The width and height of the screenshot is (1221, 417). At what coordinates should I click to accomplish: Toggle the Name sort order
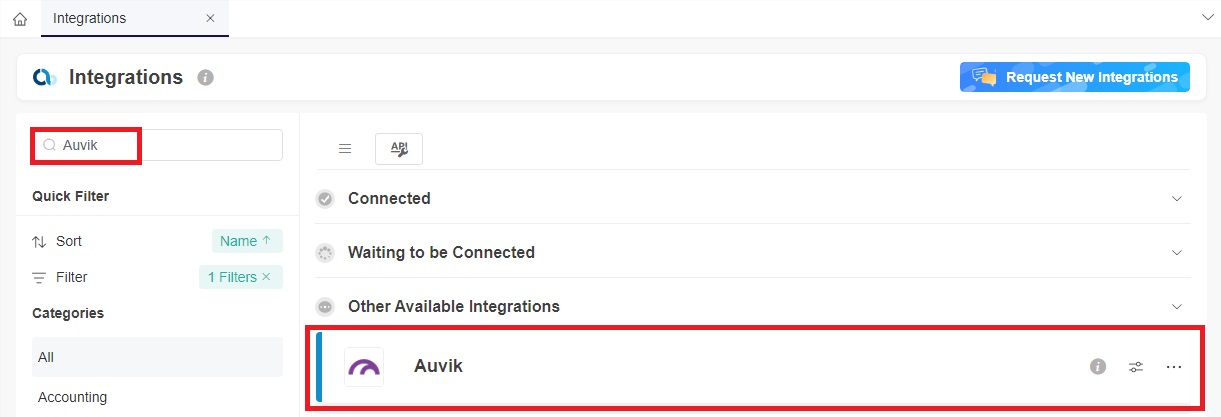[246, 241]
